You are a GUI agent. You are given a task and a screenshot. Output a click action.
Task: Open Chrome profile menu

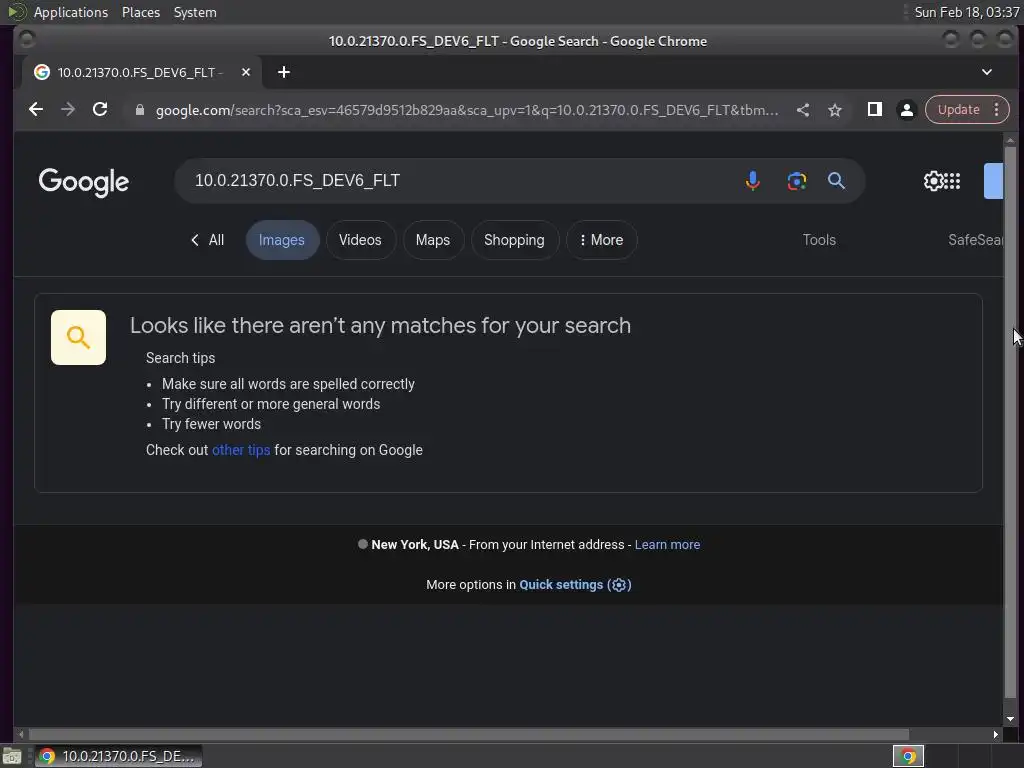click(x=906, y=110)
